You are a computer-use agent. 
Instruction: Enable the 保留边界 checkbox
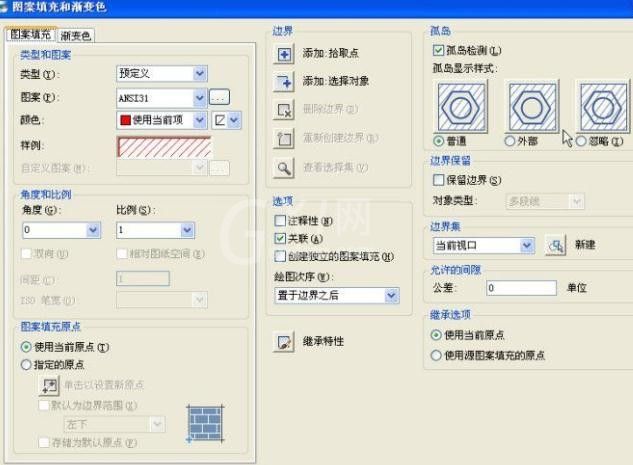tap(438, 180)
